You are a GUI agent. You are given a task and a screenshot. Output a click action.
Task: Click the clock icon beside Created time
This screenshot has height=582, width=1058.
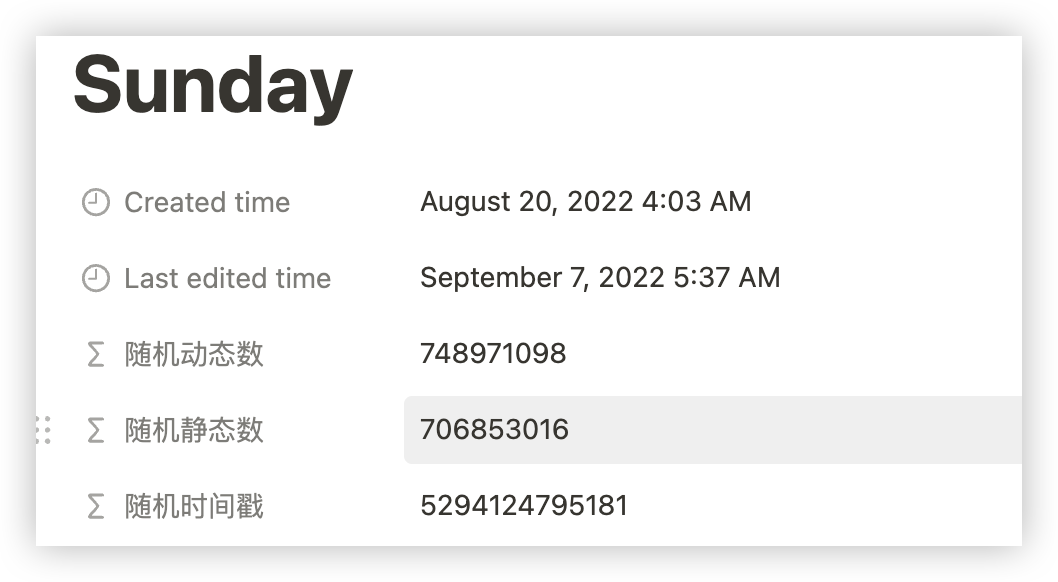point(95,203)
